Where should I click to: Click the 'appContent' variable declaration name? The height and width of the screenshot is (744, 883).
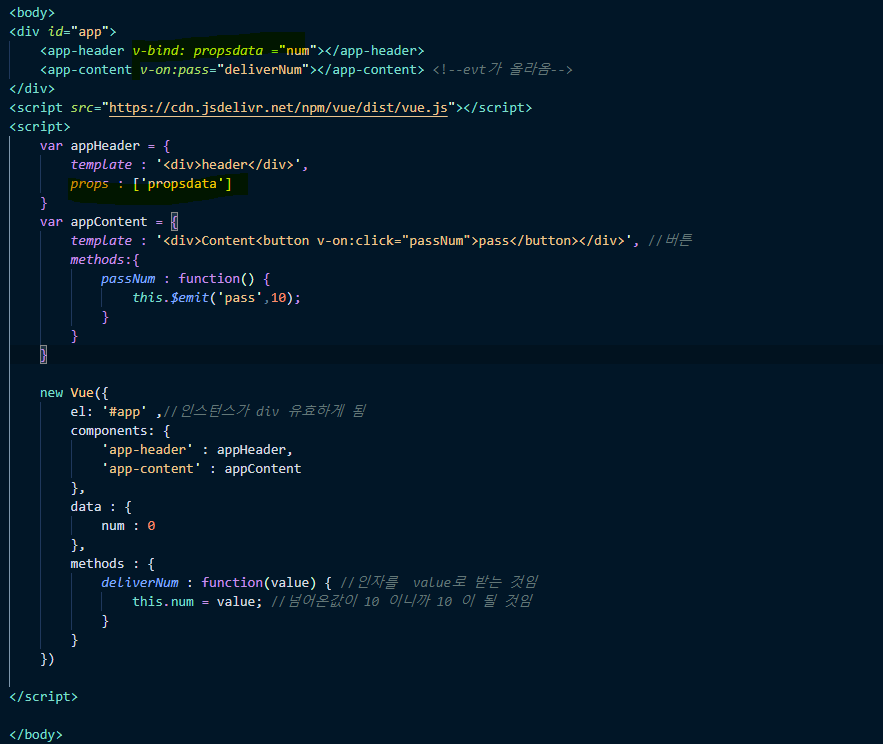(109, 222)
